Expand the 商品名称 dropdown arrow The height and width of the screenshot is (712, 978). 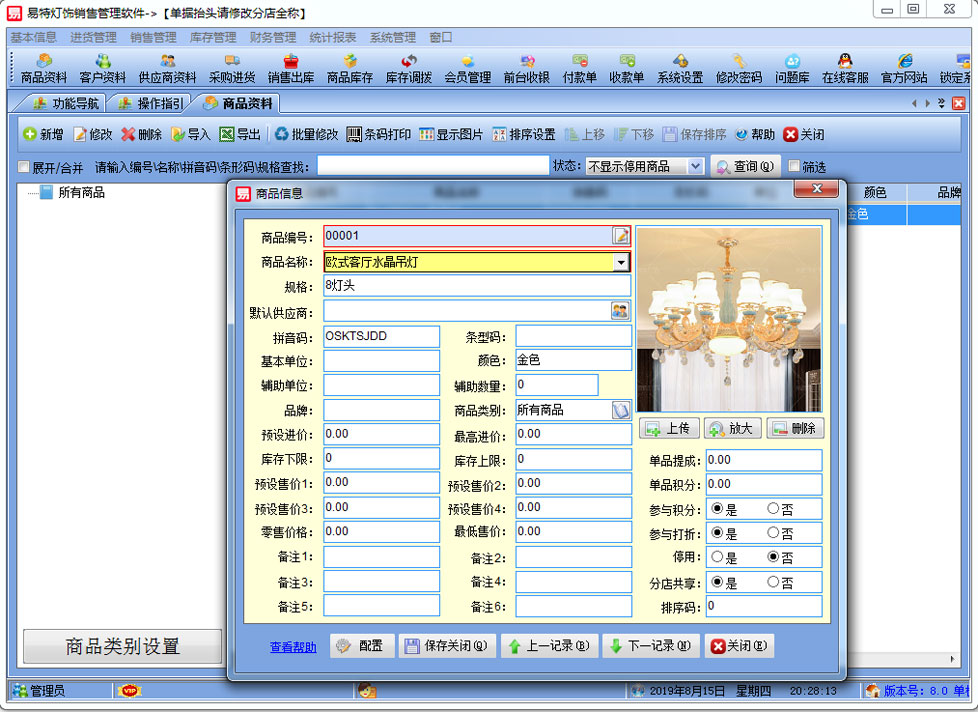[x=621, y=261]
